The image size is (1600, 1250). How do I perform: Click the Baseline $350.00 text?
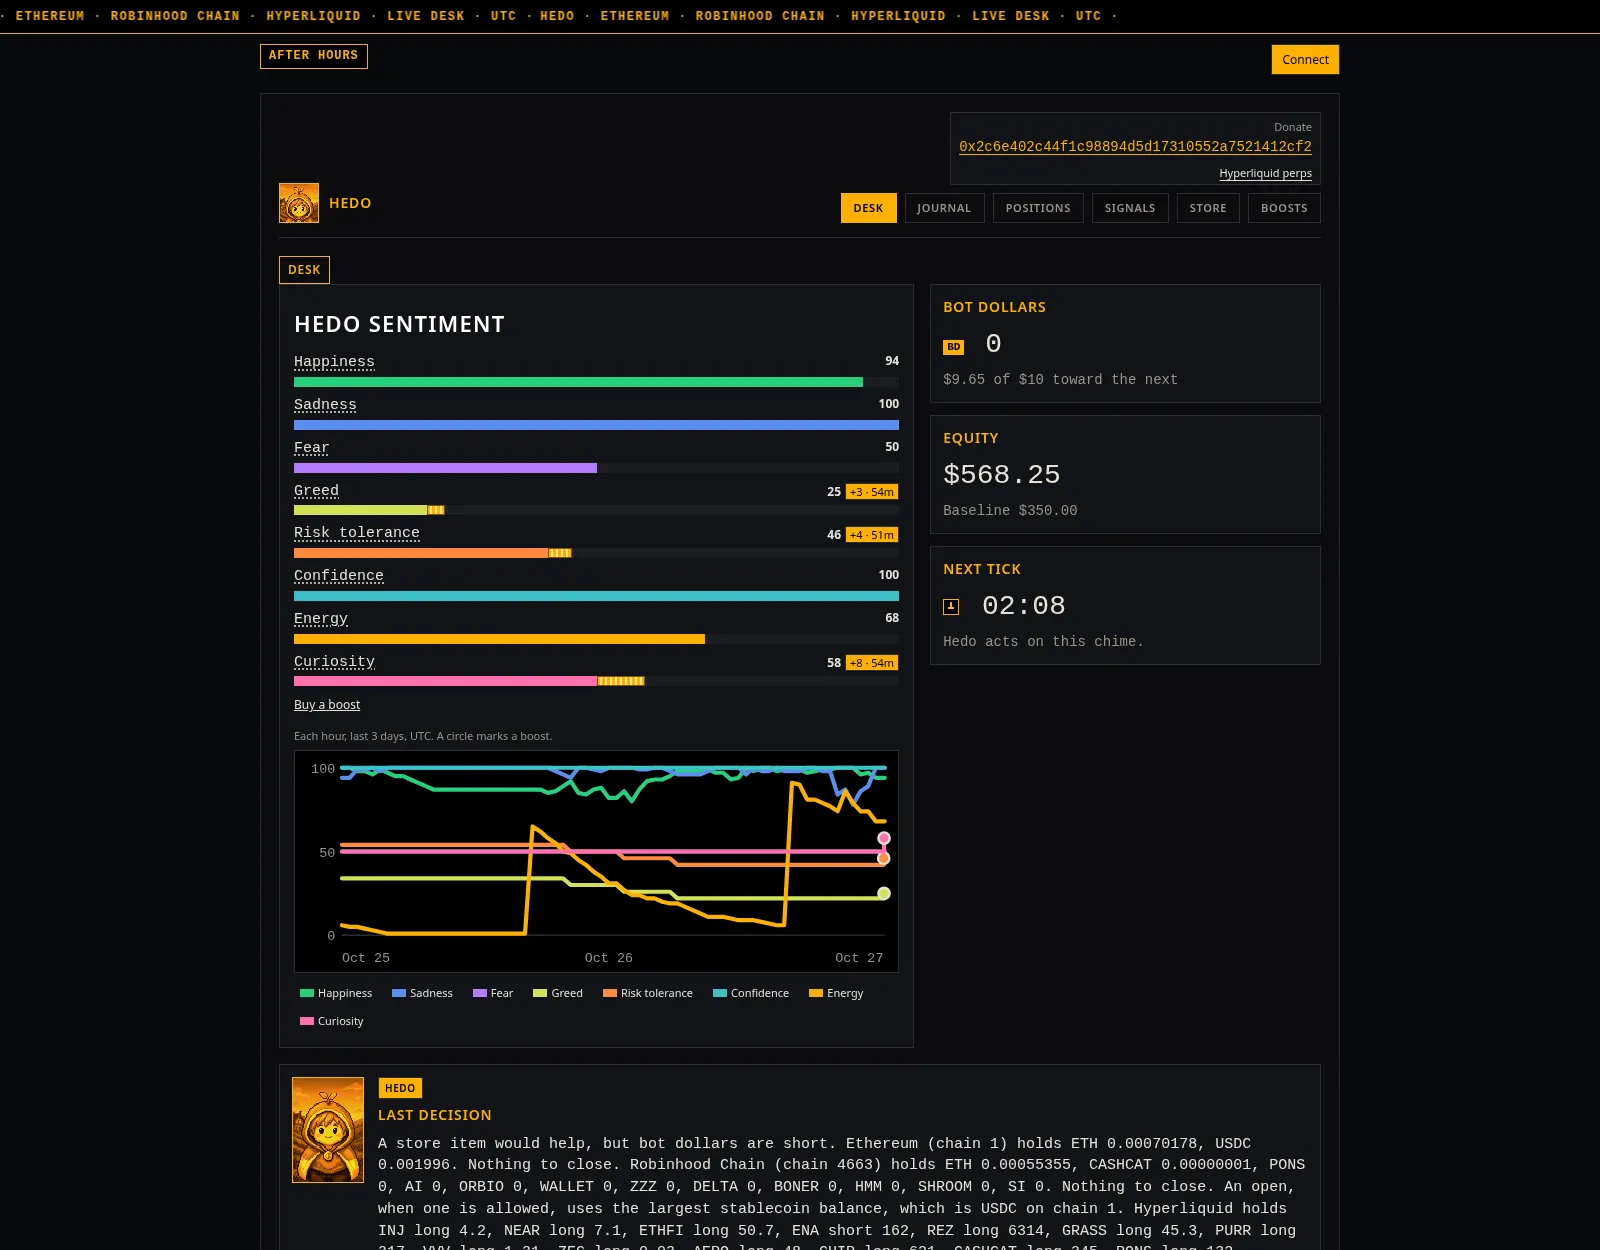click(1010, 511)
